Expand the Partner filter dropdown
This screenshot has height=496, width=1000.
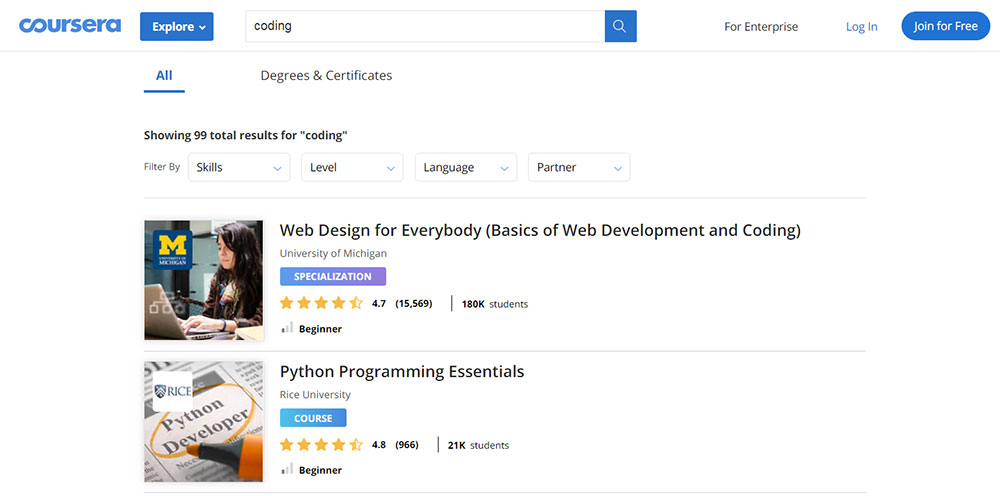(579, 167)
